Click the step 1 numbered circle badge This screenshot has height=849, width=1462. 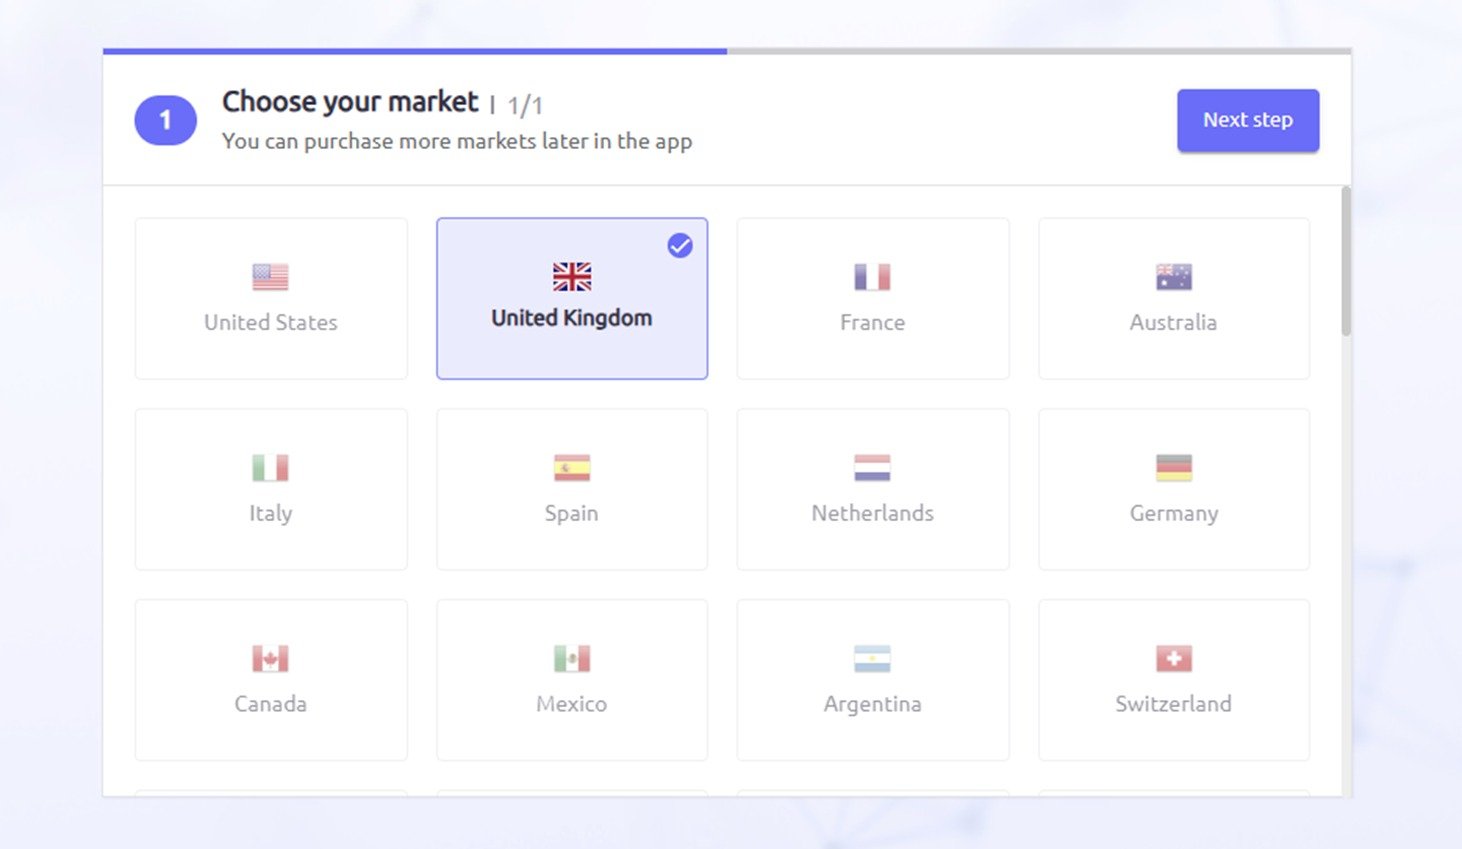tap(165, 119)
